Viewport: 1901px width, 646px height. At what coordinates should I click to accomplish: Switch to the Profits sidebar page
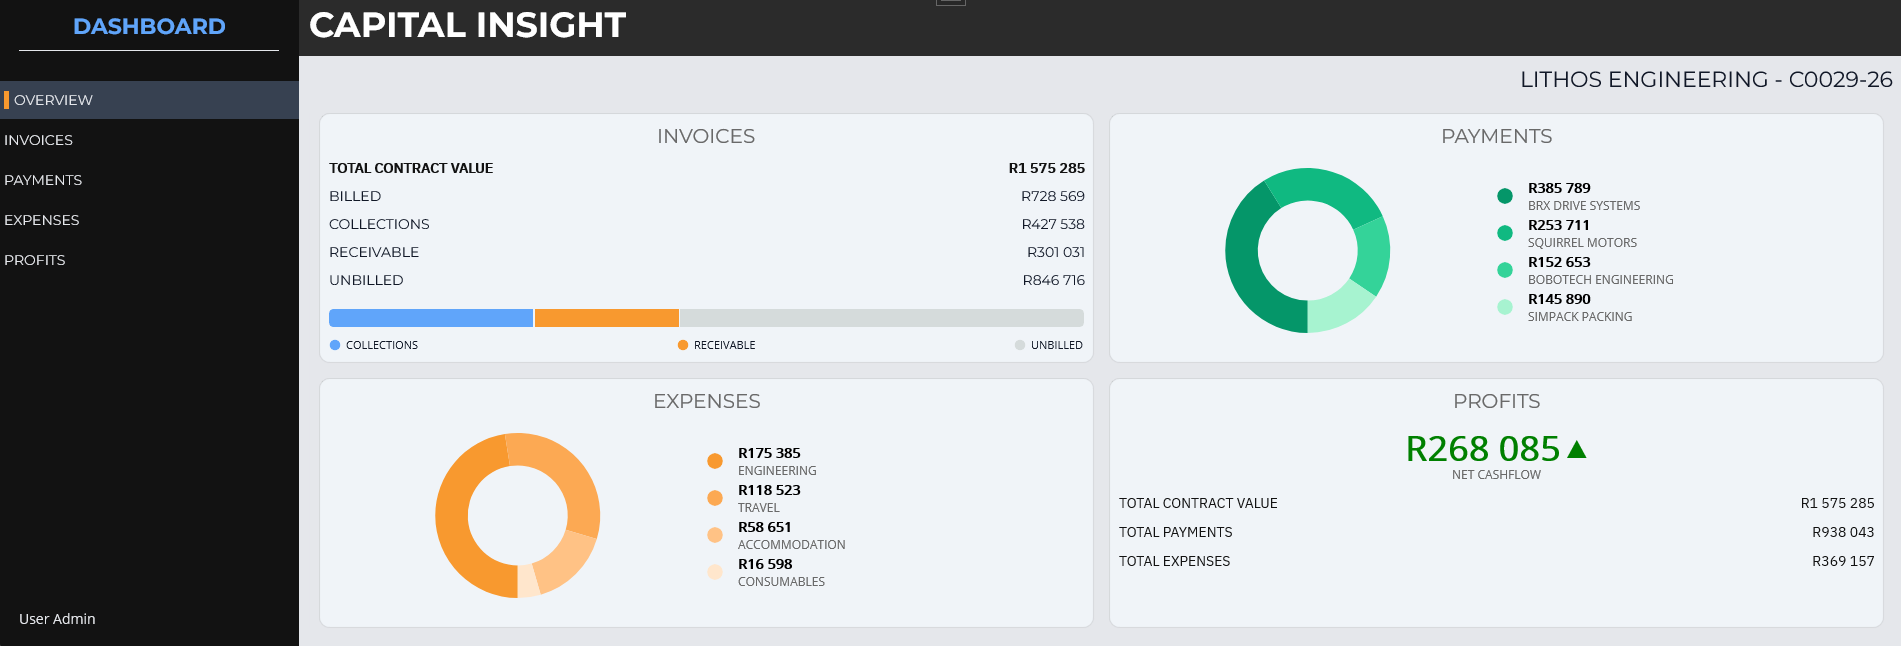34,260
